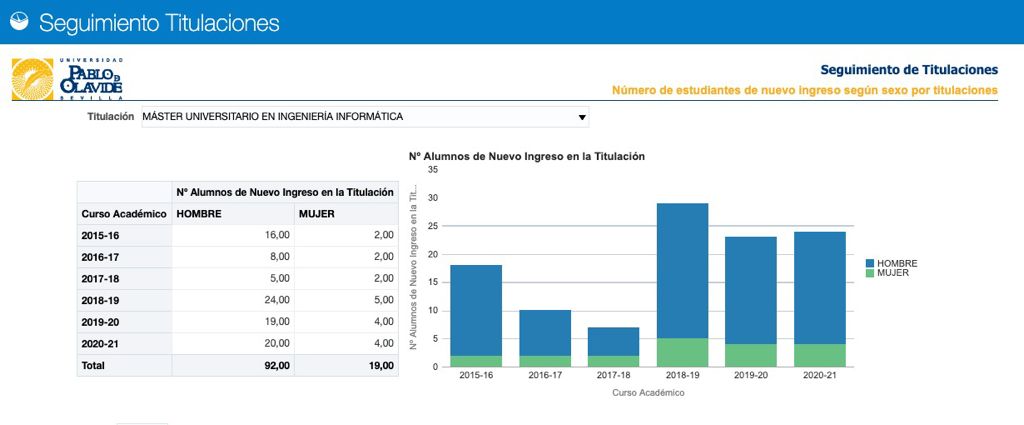Click the green MUJER legend swatch
Image resolution: width=1024 pixels, height=425 pixels.
(x=870, y=273)
